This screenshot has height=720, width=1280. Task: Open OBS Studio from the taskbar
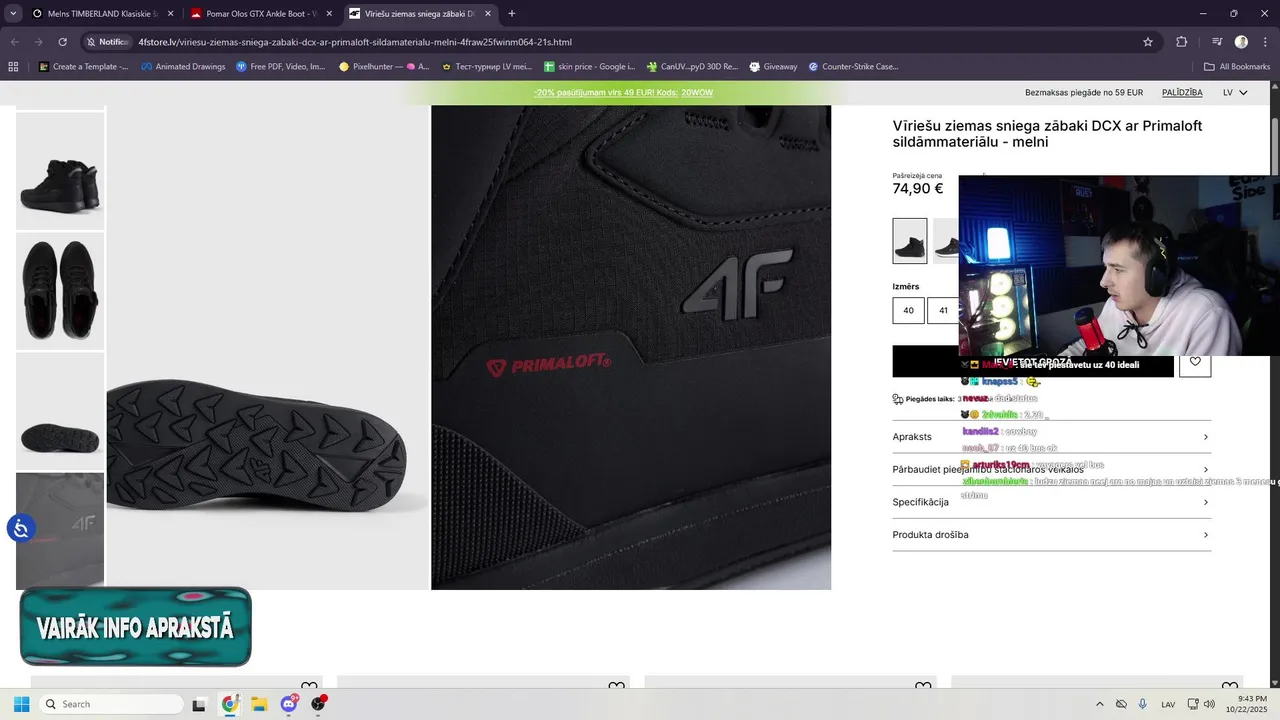tap(318, 704)
